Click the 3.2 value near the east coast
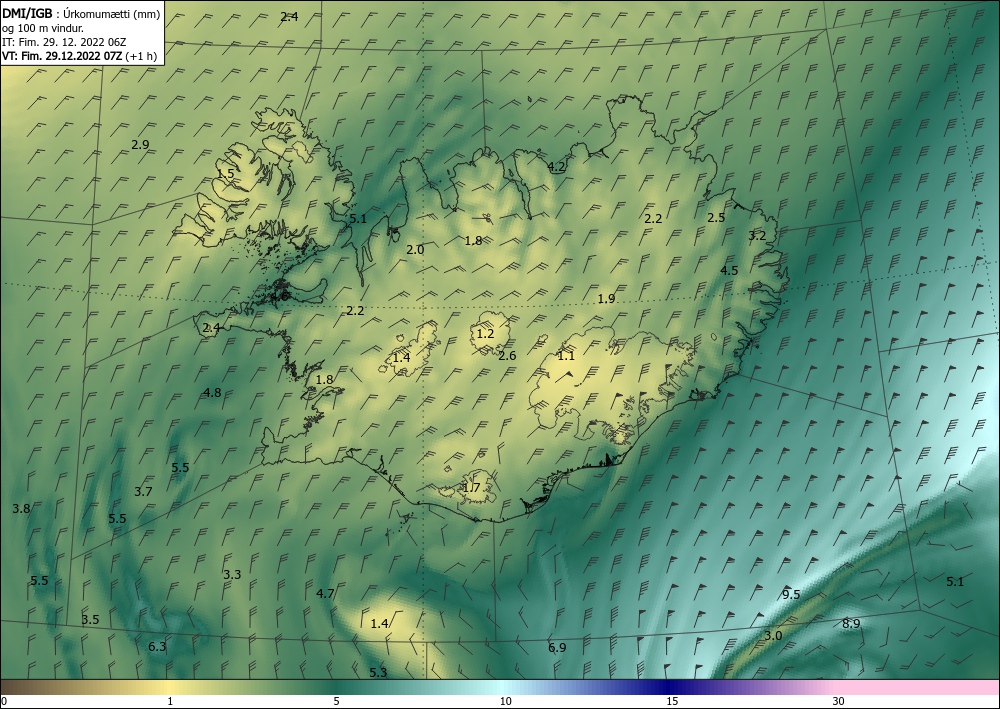The image size is (1000, 709). click(x=757, y=236)
